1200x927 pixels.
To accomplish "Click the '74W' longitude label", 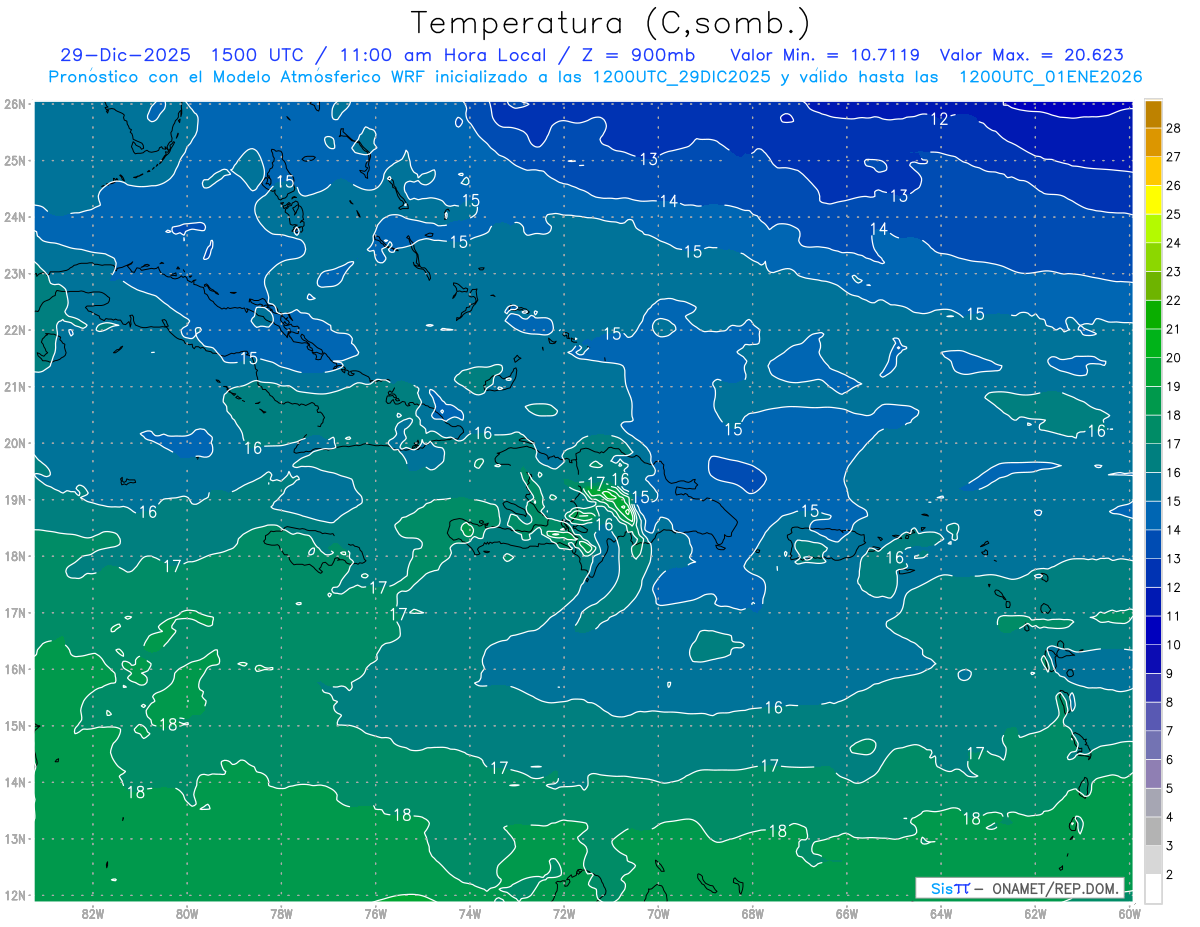I will click(470, 913).
